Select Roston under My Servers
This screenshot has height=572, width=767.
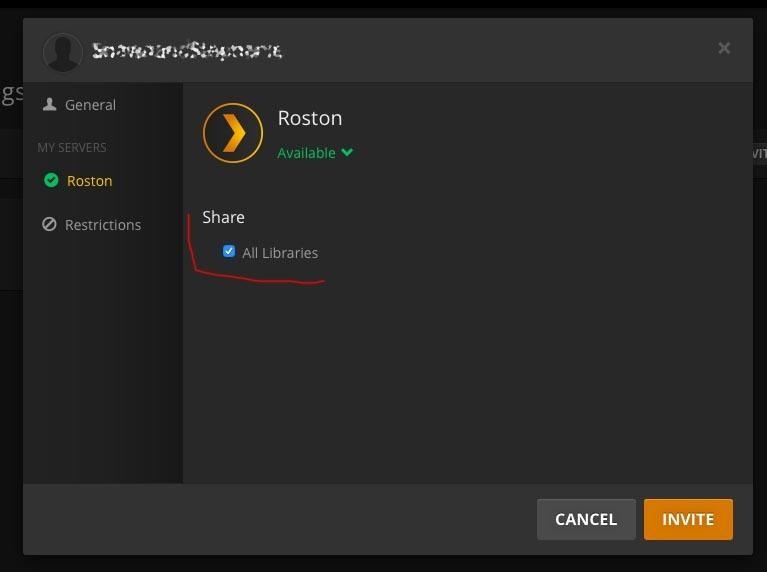(89, 181)
